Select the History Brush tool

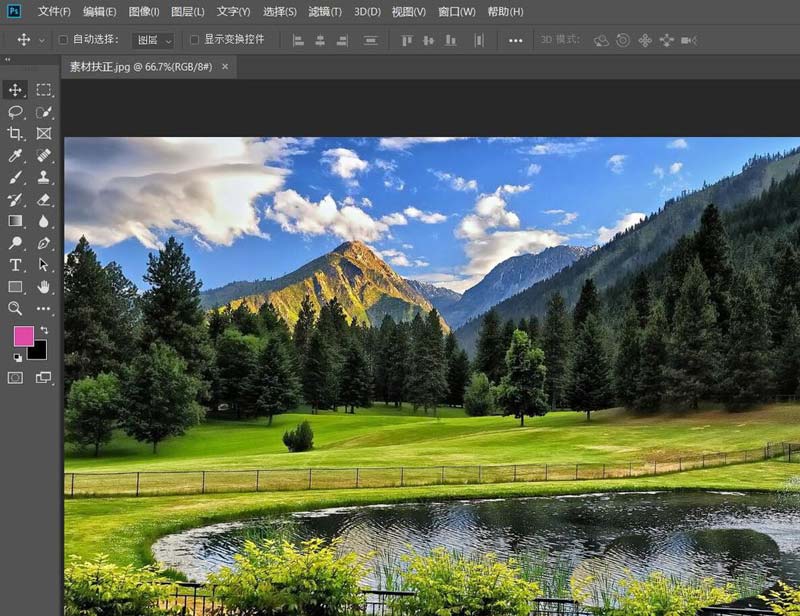(x=15, y=199)
